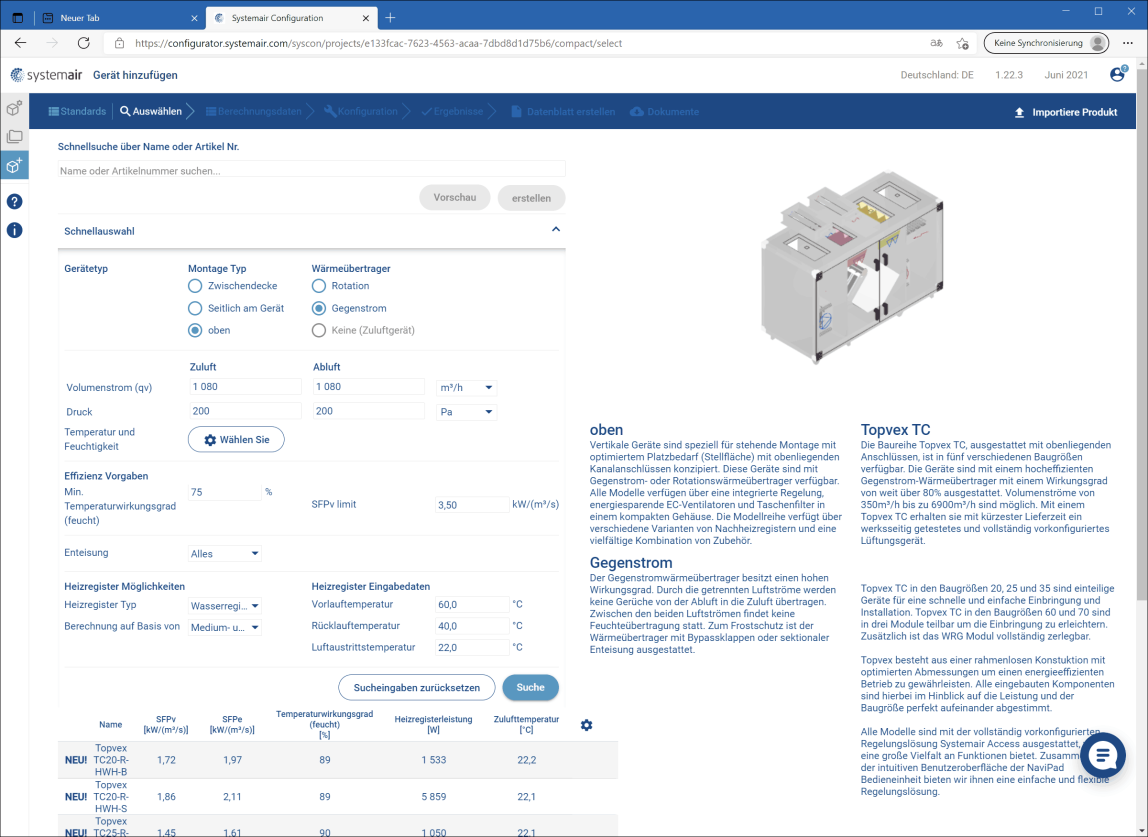Open the help question mark icon
The height and width of the screenshot is (837, 1148).
pos(14,201)
